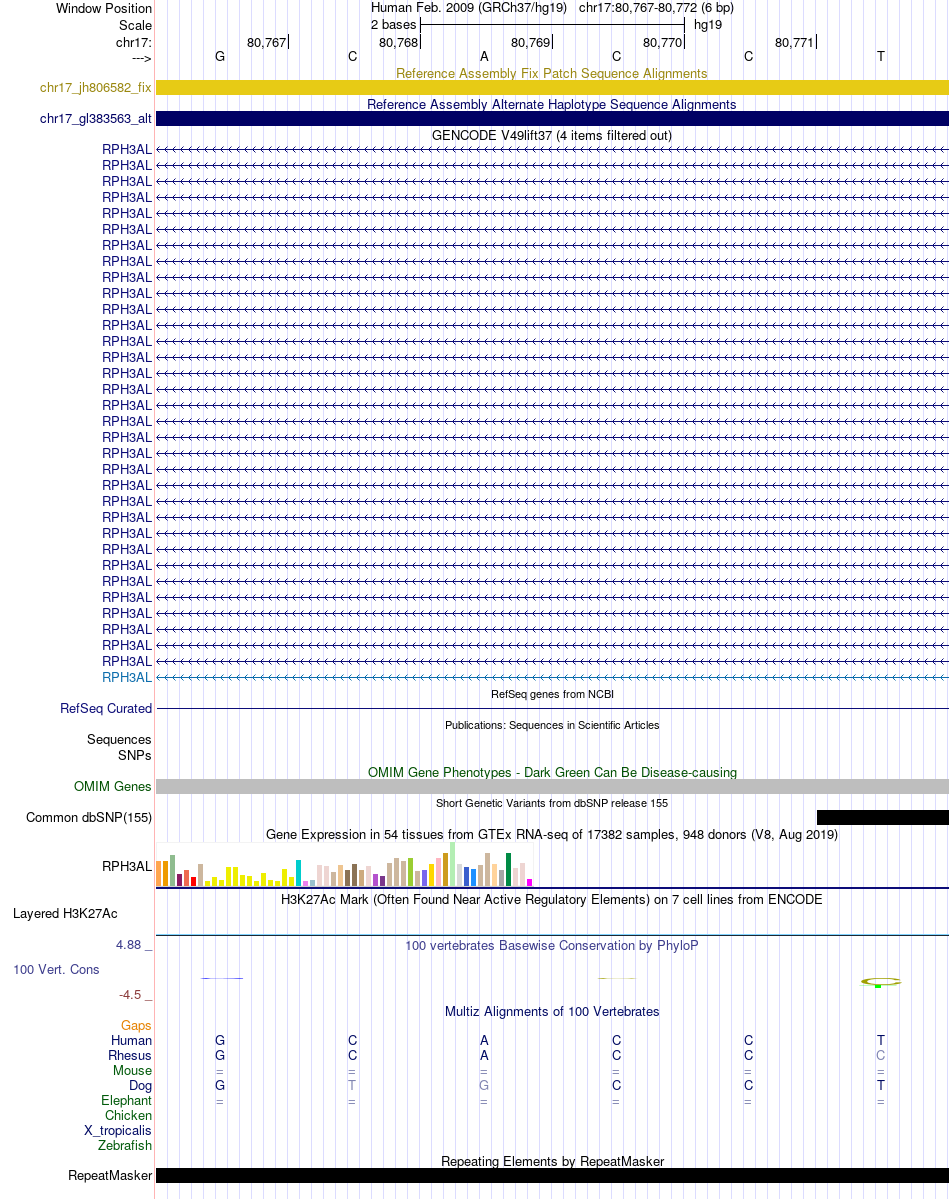Click the SNPs track label
This screenshot has height=1199, width=950.
(x=135, y=755)
